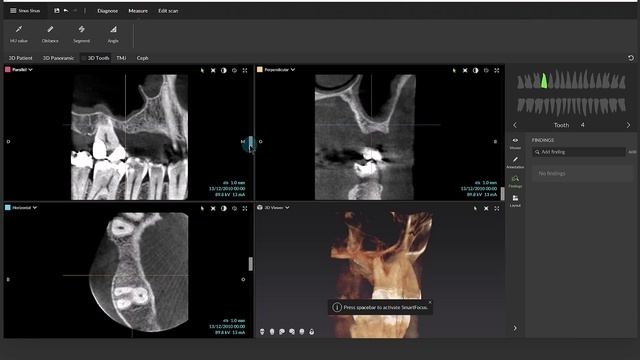The width and height of the screenshot is (640, 360).
Task: Click fifth skull orientation preset icon
Action: [302, 331]
